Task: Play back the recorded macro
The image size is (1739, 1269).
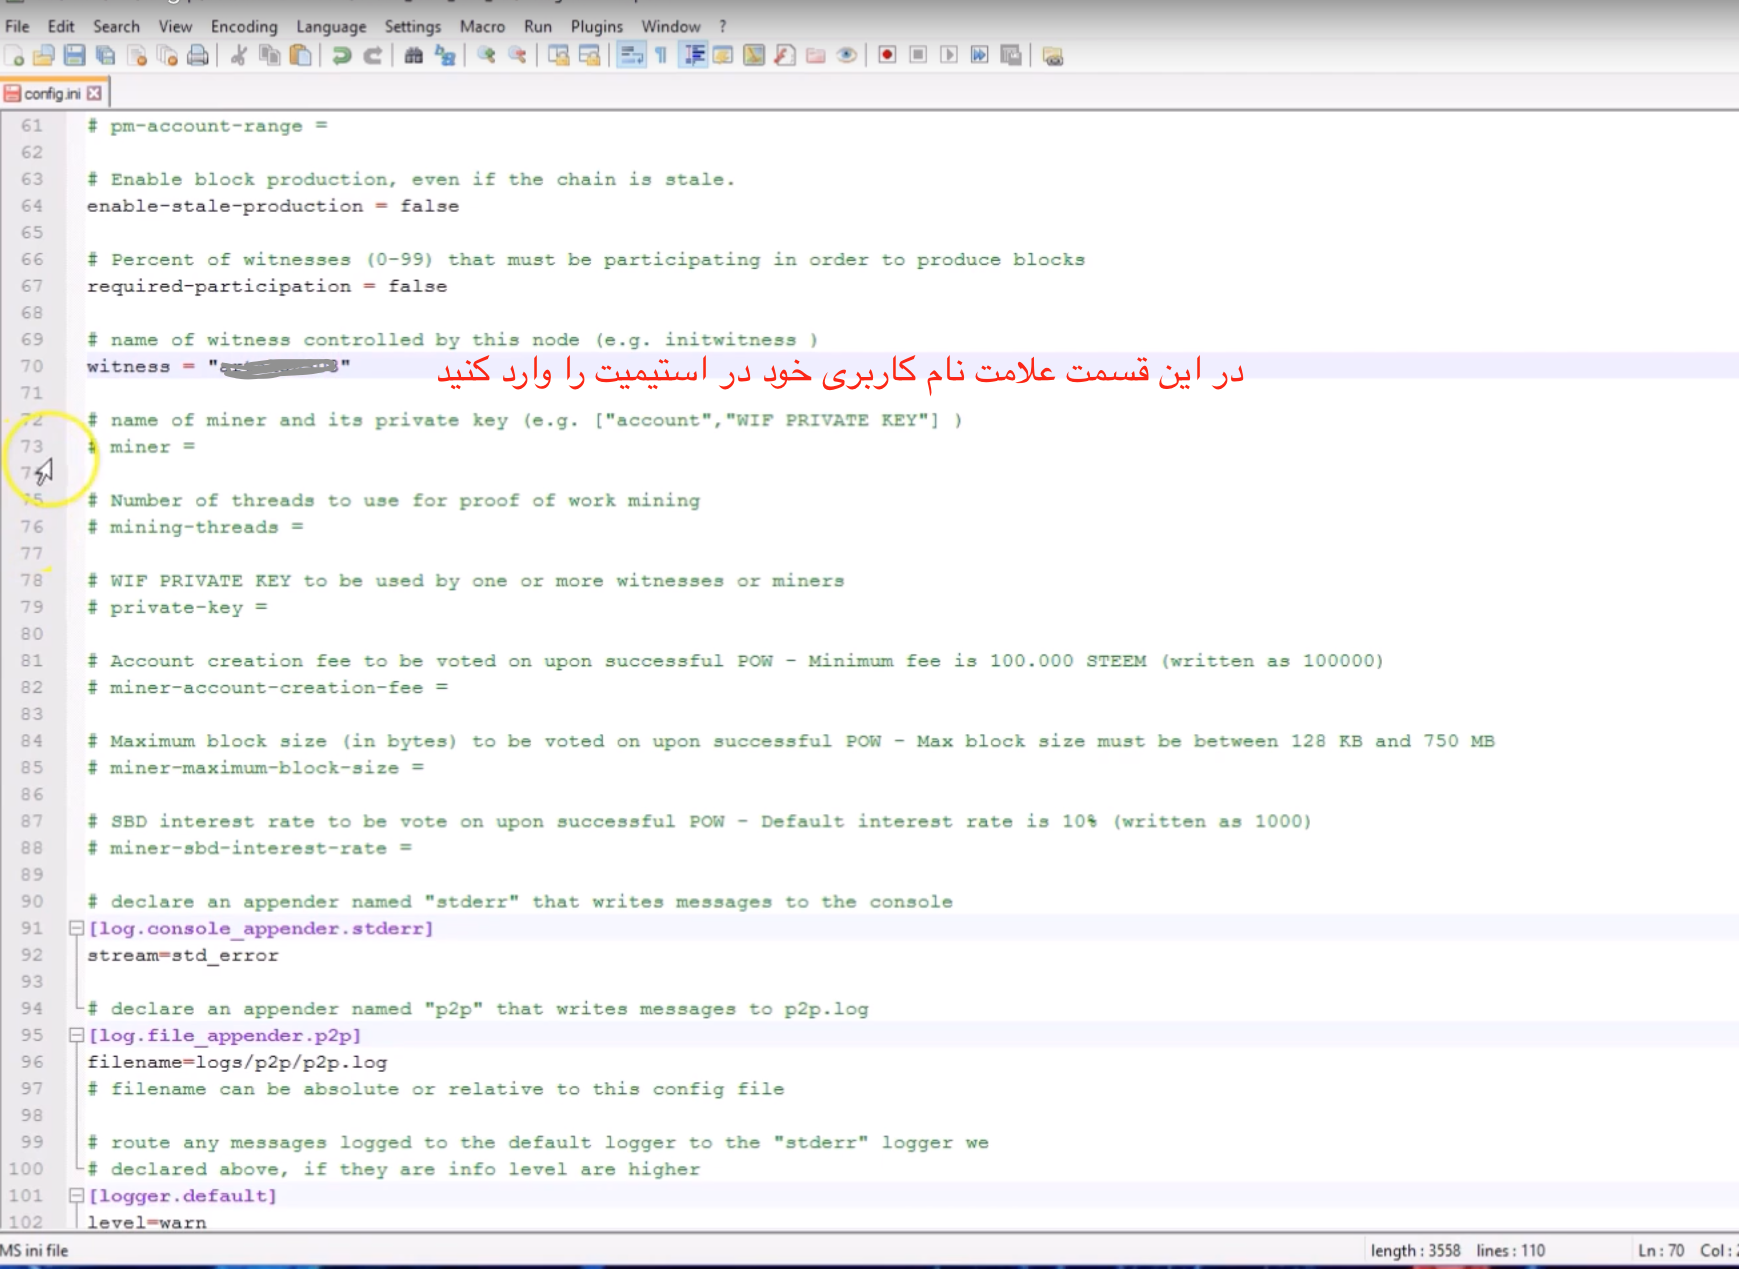Action: 949,55
